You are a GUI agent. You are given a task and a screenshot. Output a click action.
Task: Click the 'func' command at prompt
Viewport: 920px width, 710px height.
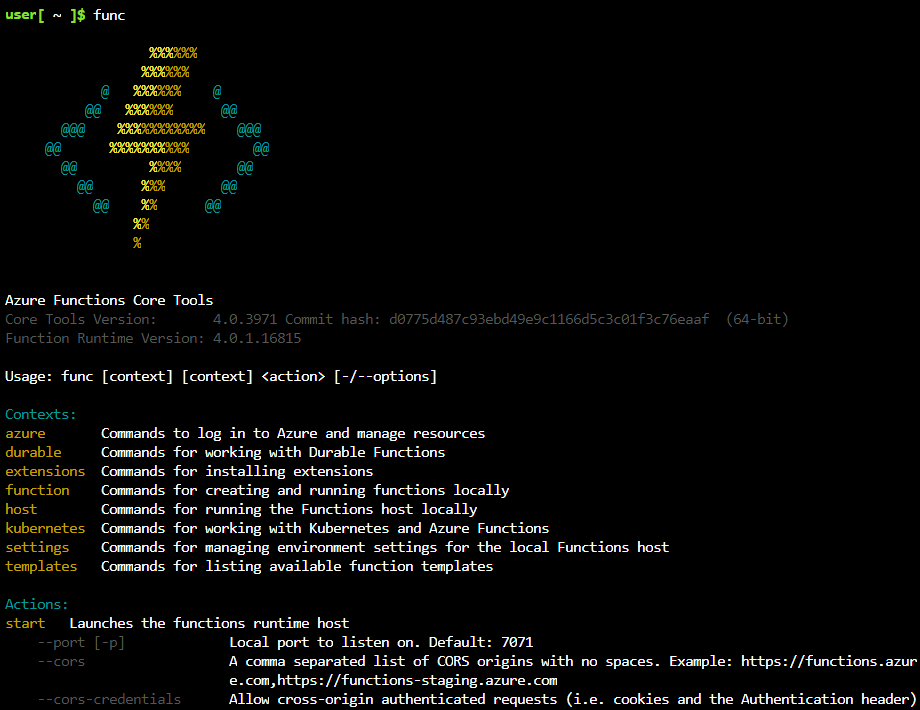(x=109, y=15)
